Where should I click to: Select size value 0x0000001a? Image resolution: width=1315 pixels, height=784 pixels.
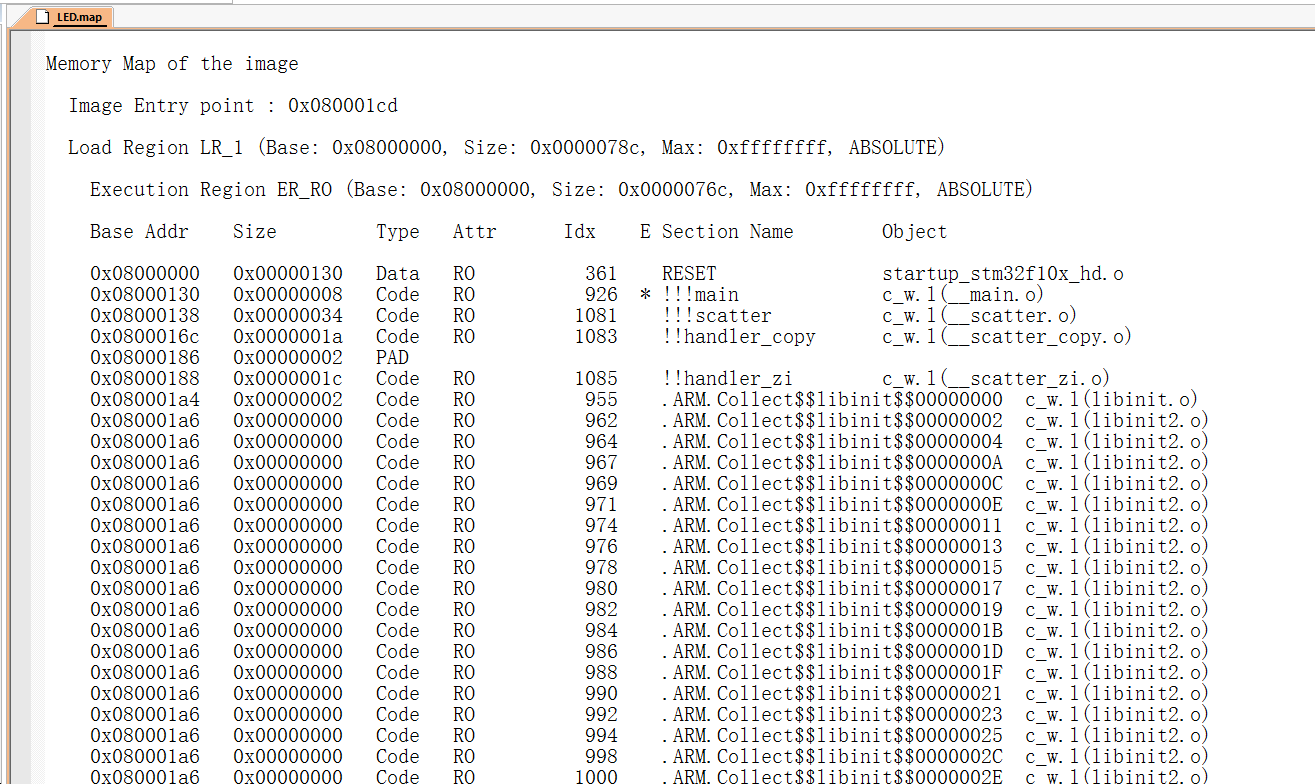(288, 337)
